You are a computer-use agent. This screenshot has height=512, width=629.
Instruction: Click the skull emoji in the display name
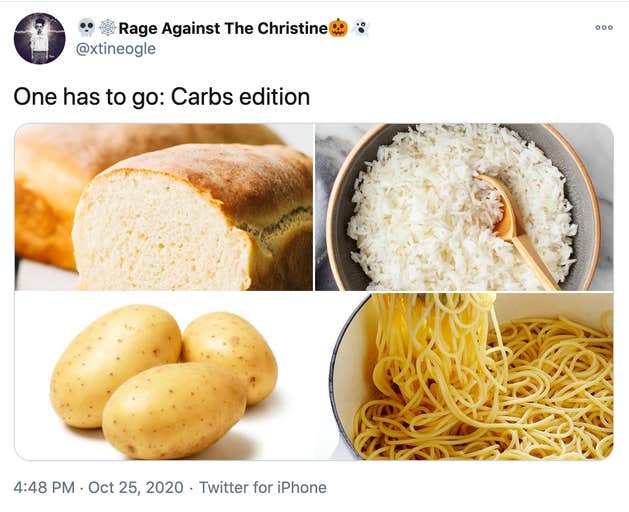[x=87, y=28]
